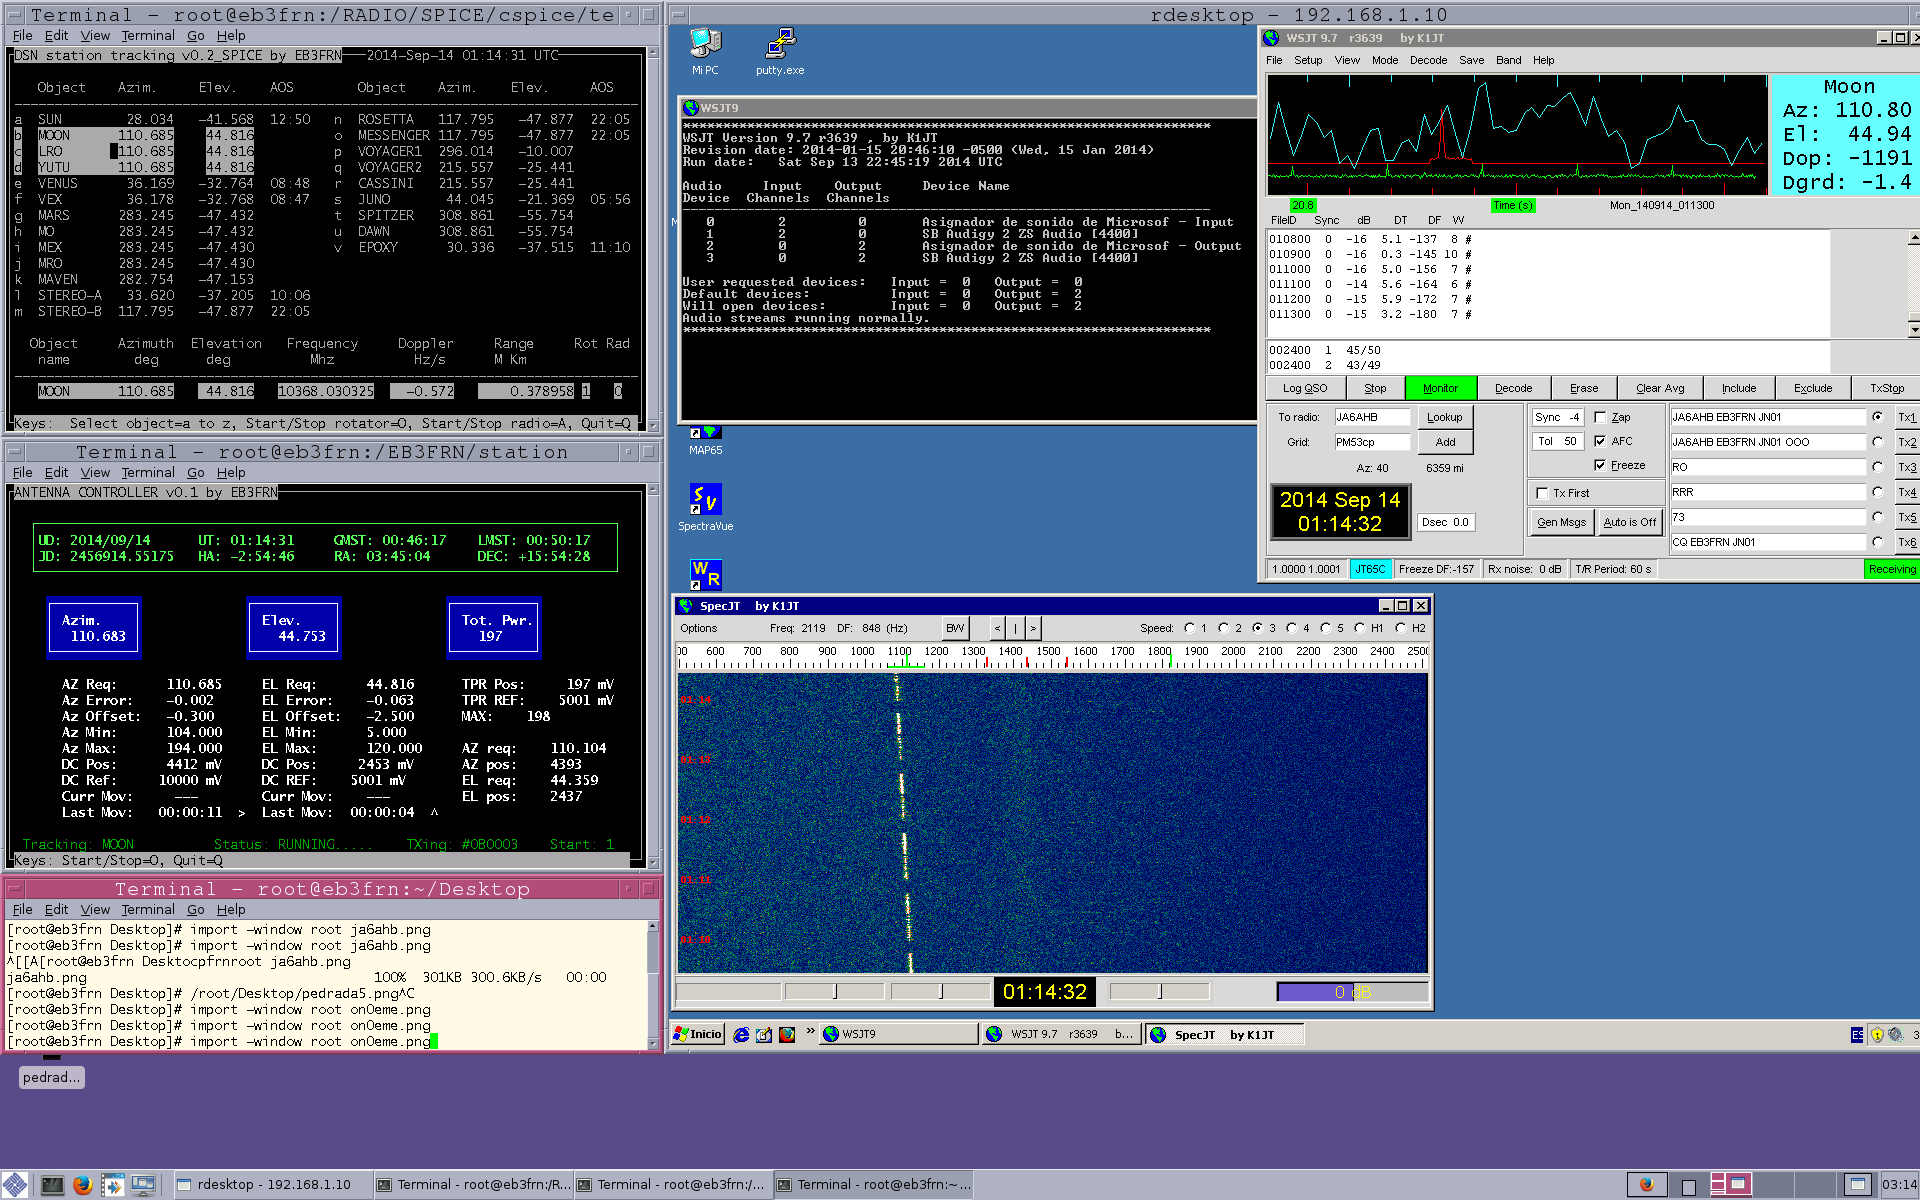Click the WR desktop shortcut icon
The width and height of the screenshot is (1920, 1200).
pyautogui.click(x=705, y=575)
